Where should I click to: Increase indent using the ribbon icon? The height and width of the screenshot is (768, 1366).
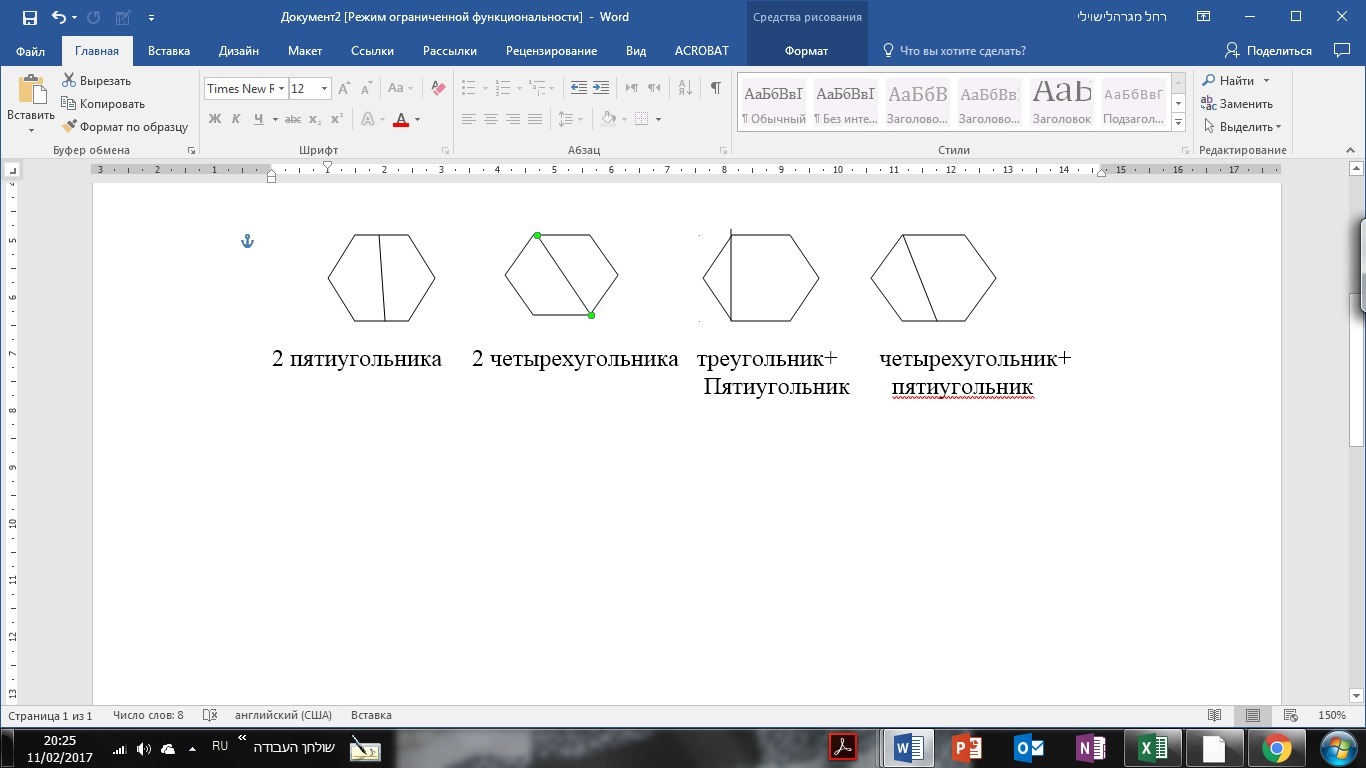click(x=601, y=88)
